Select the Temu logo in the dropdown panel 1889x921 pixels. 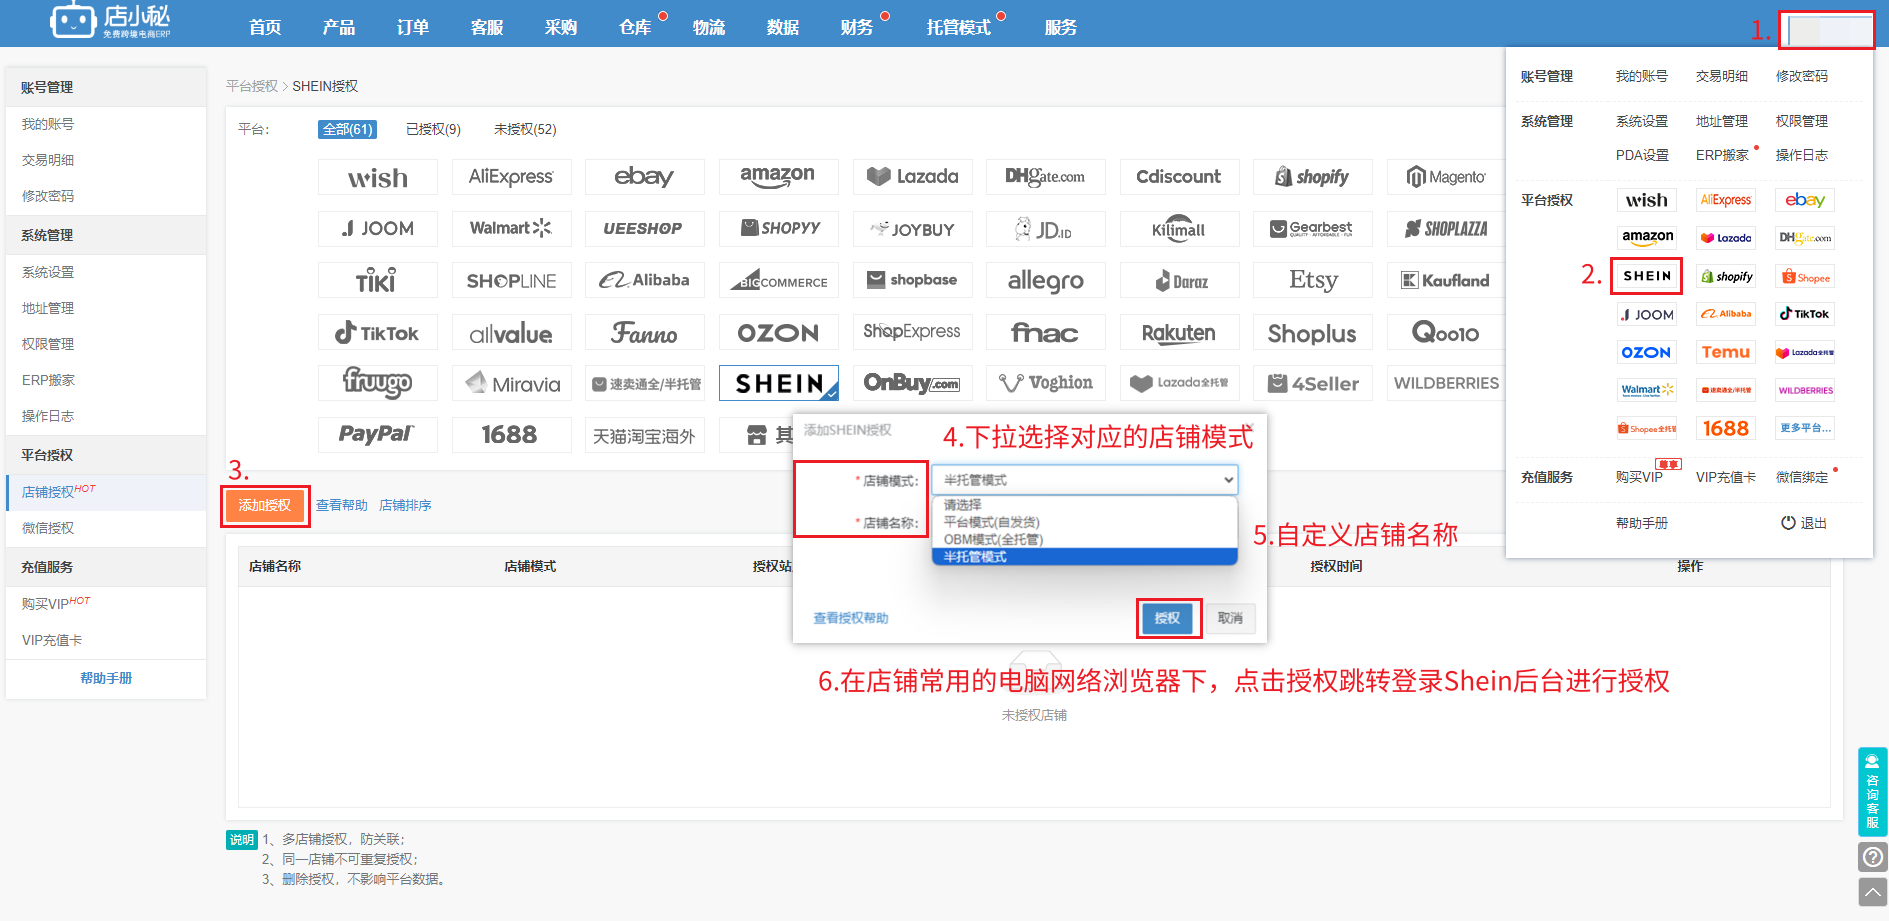click(1726, 352)
